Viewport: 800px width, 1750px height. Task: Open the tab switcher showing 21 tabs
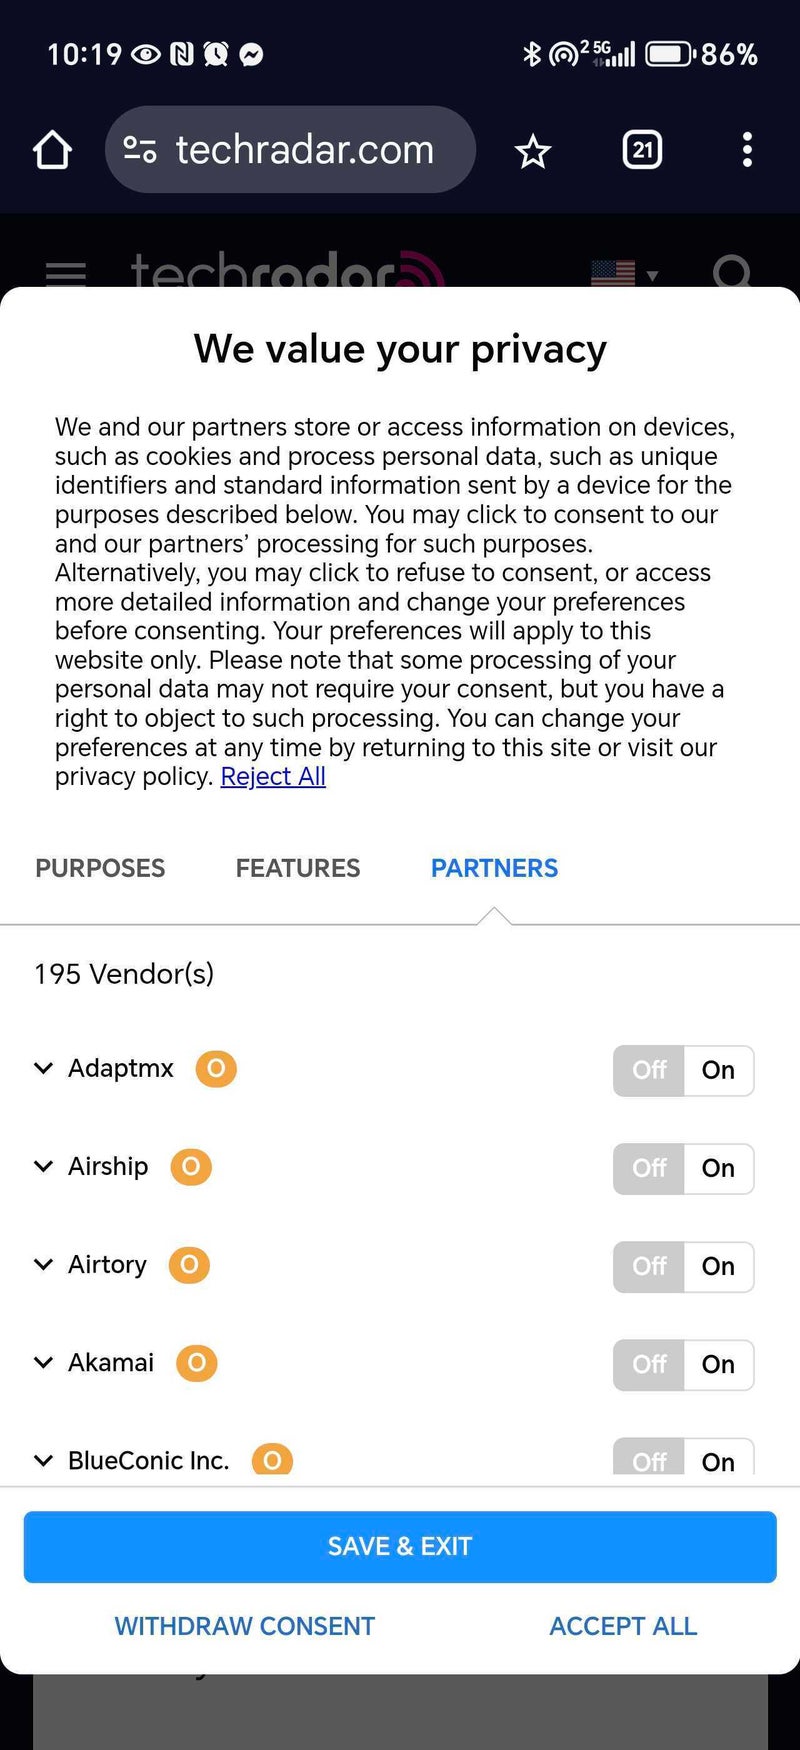coord(642,151)
